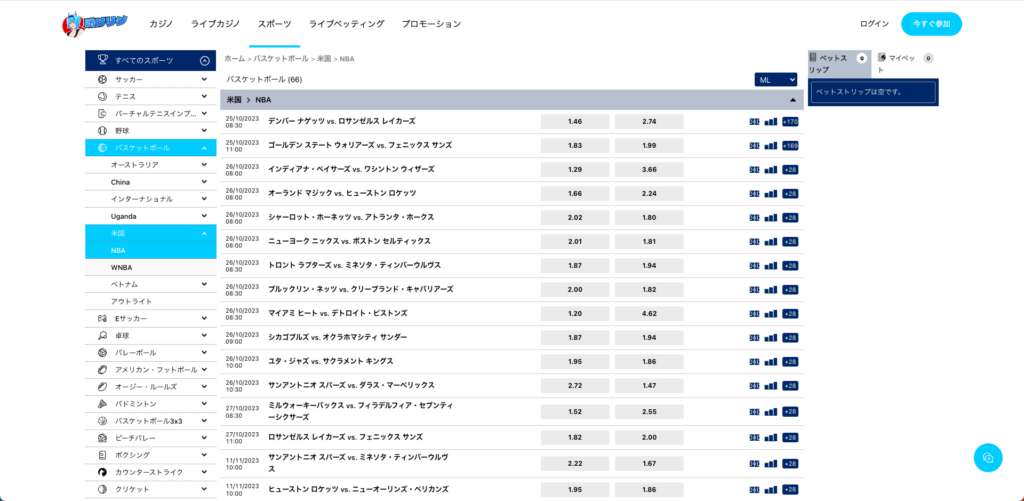This screenshot has width=1024, height=501.
Task: Open +170 more markets for Nuggets match
Action: (790, 121)
